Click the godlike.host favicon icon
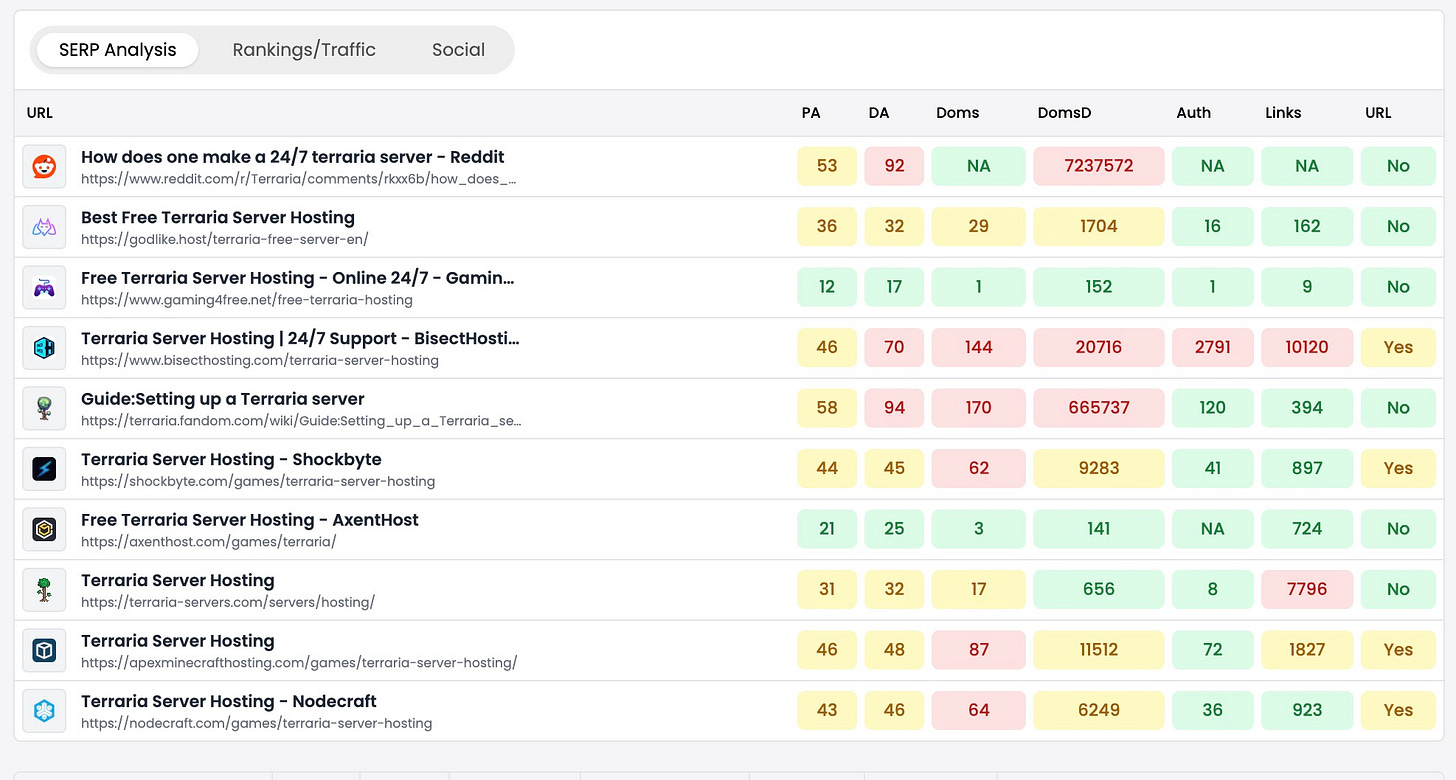1456x780 pixels. point(44,227)
